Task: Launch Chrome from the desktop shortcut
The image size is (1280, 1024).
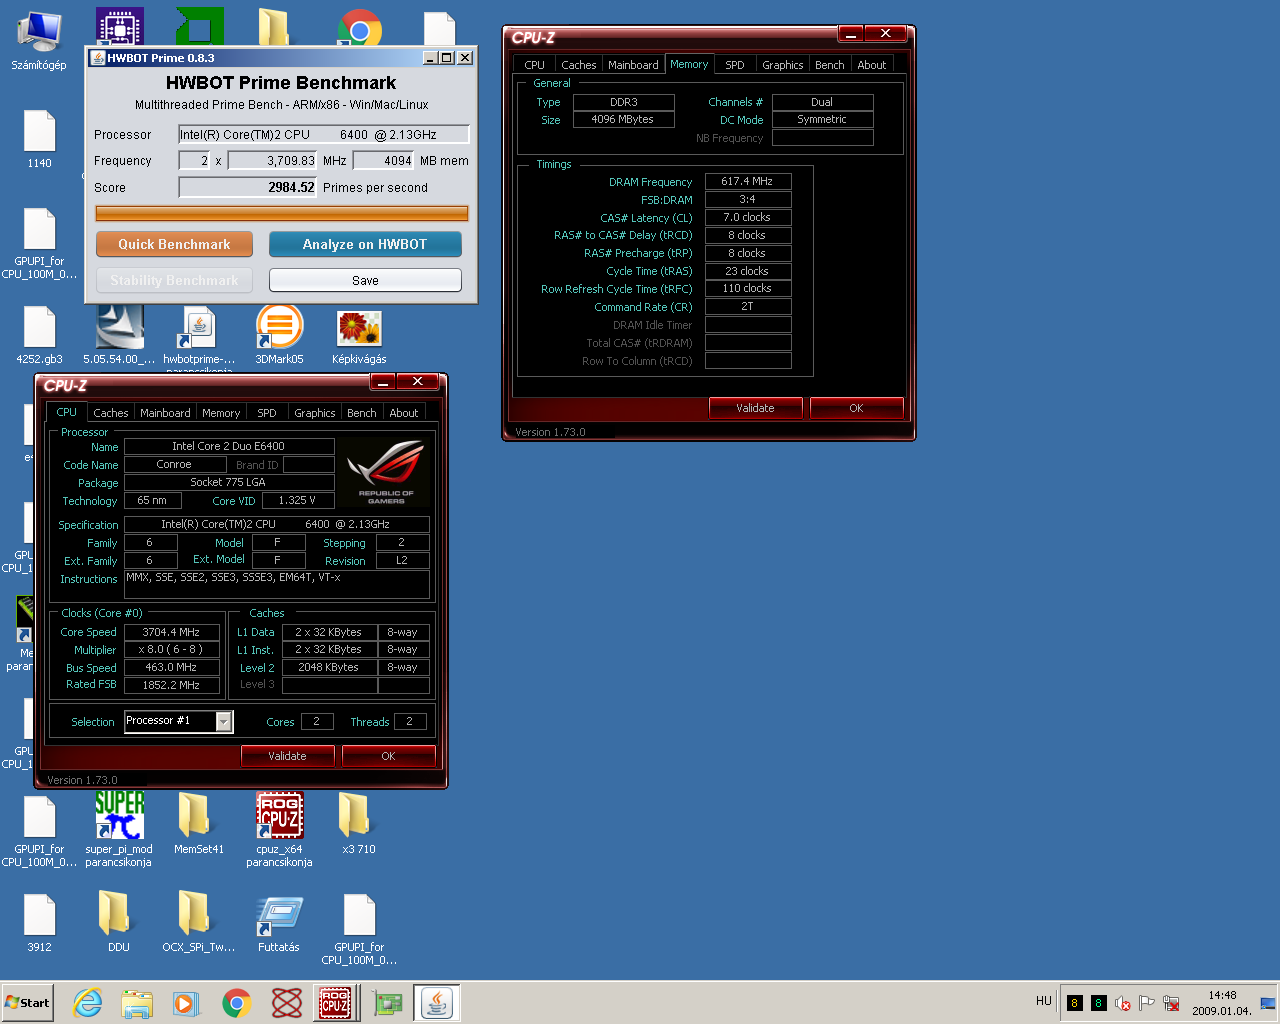Action: (x=359, y=27)
